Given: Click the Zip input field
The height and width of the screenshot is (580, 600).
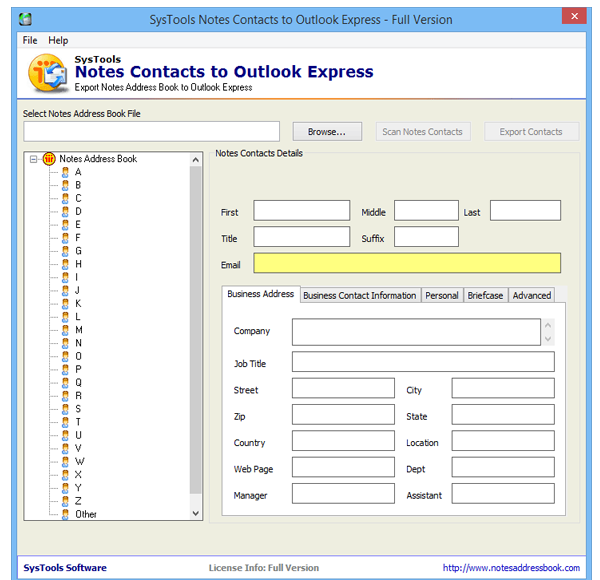Looking at the screenshot, I should coord(343,415).
